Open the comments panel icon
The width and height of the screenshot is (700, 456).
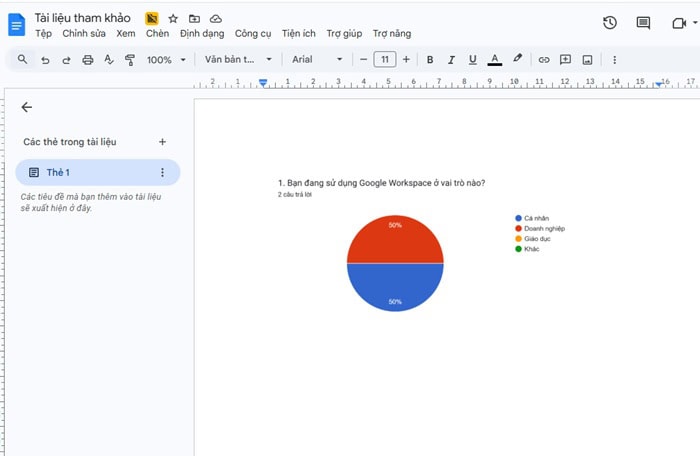click(x=643, y=23)
